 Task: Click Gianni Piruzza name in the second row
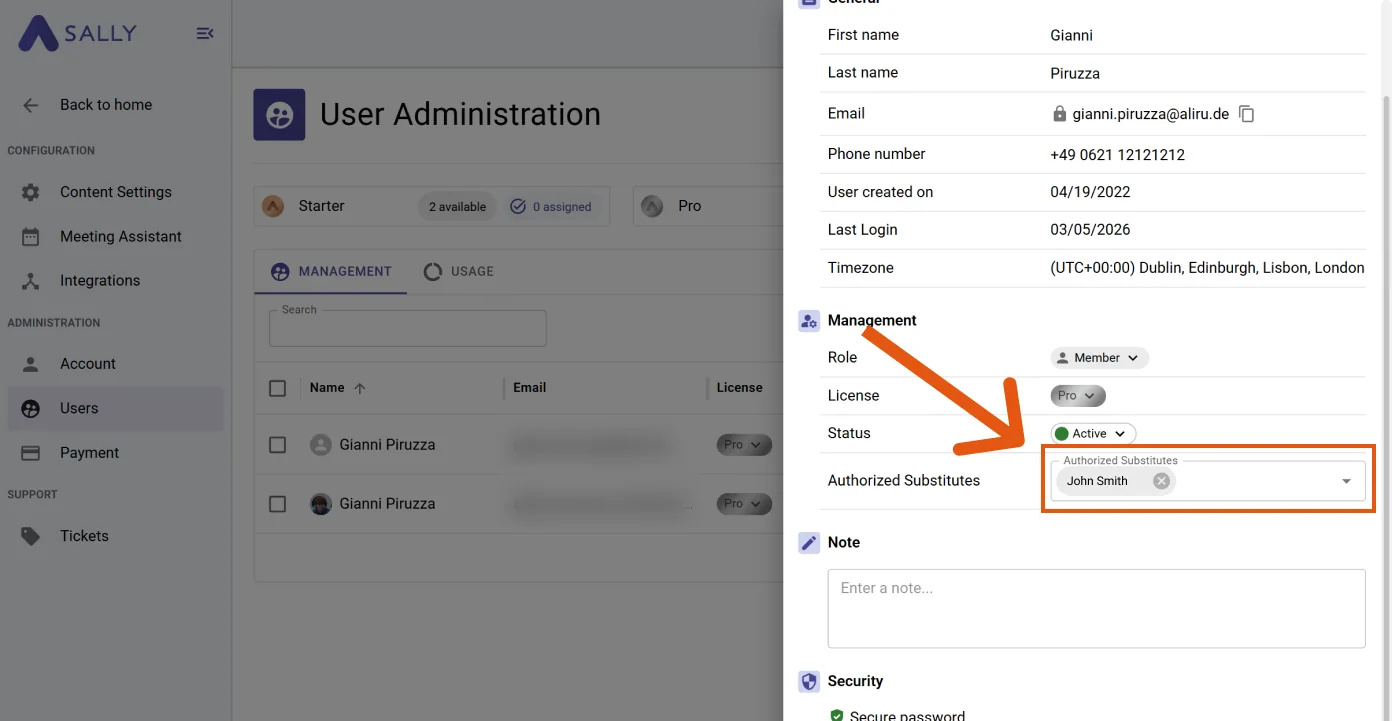[x=387, y=504]
